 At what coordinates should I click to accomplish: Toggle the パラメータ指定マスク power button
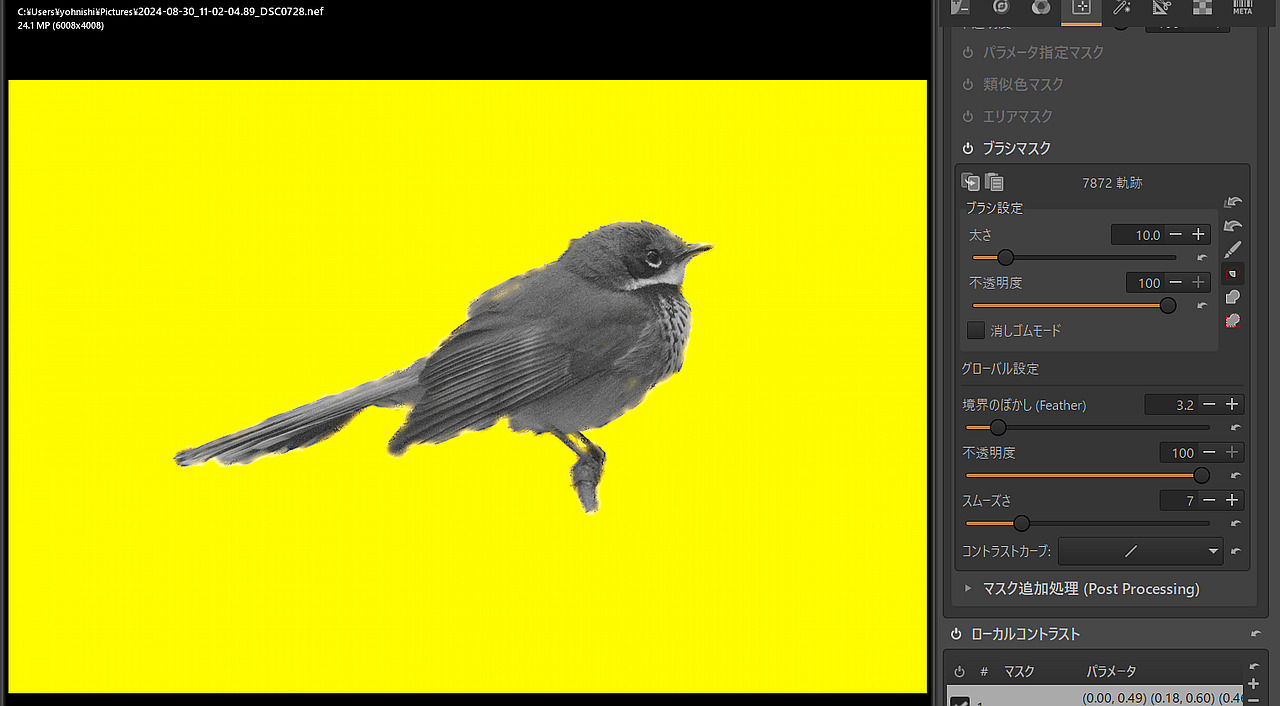tap(968, 52)
